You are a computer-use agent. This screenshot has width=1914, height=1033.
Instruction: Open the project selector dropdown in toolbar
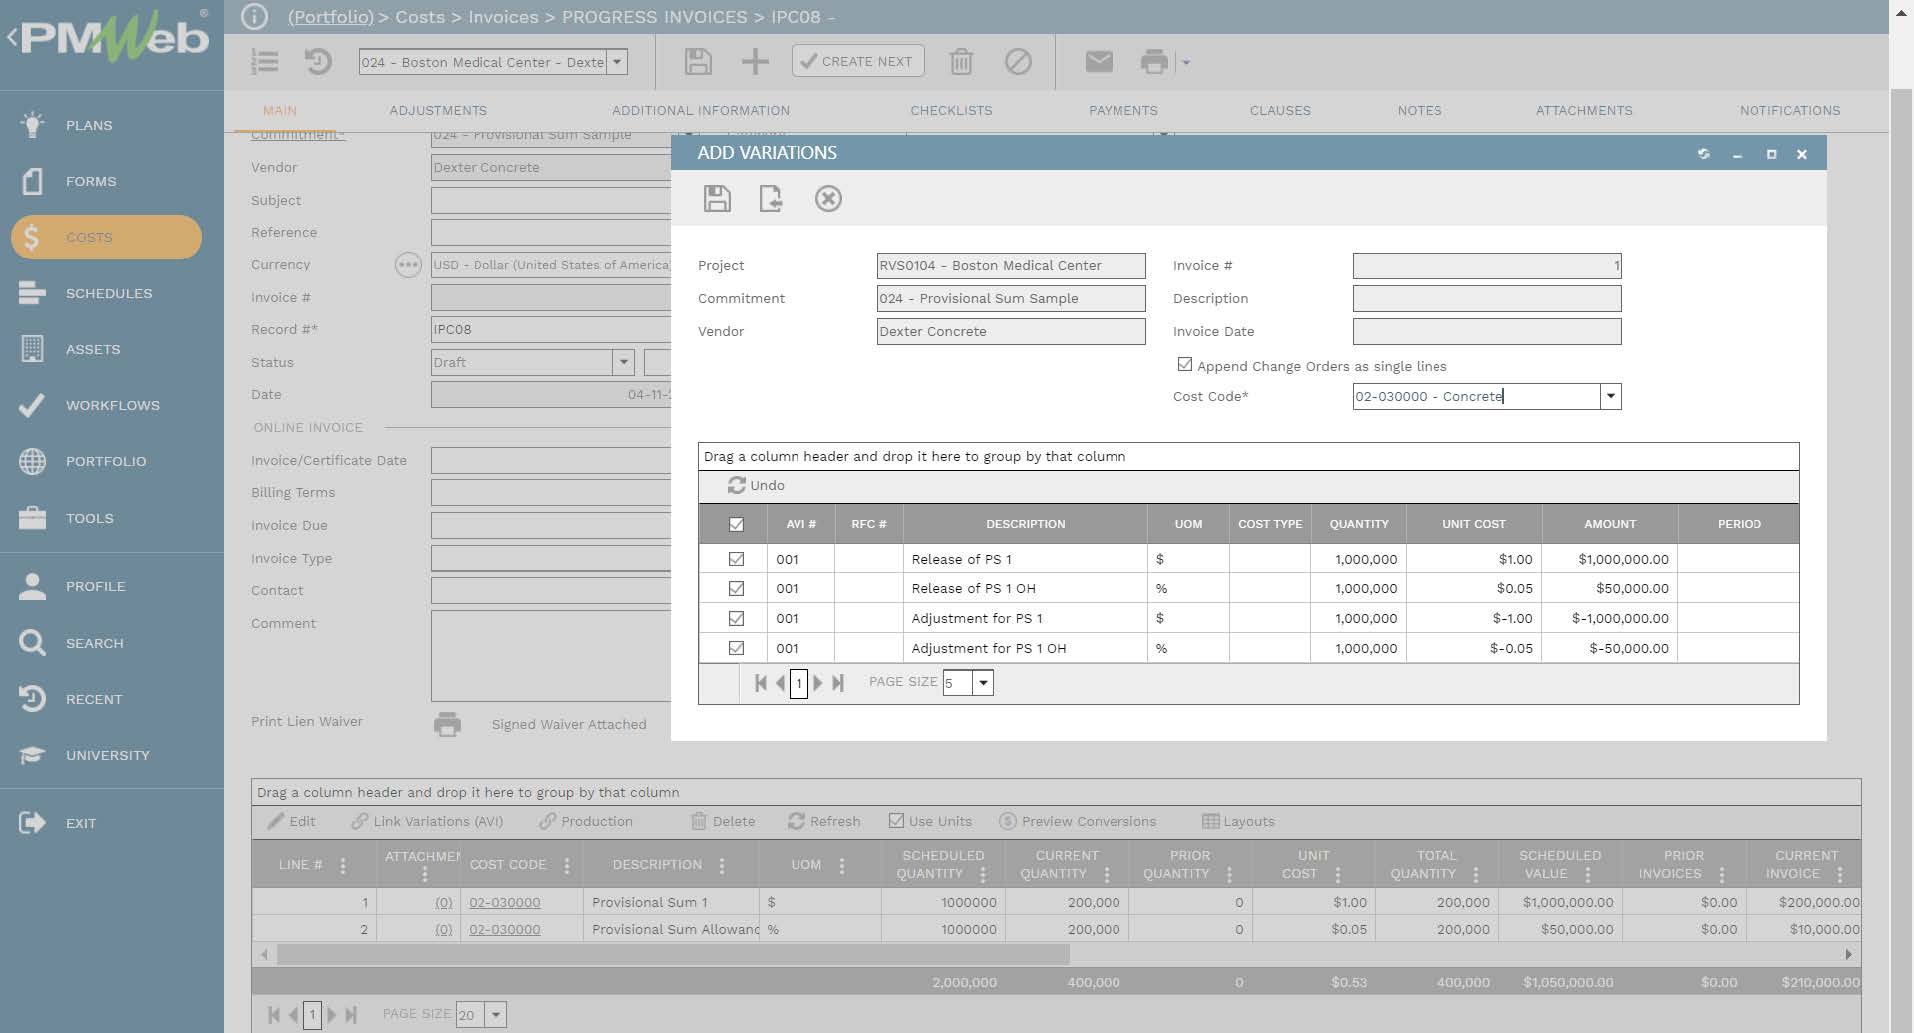pyautogui.click(x=617, y=62)
